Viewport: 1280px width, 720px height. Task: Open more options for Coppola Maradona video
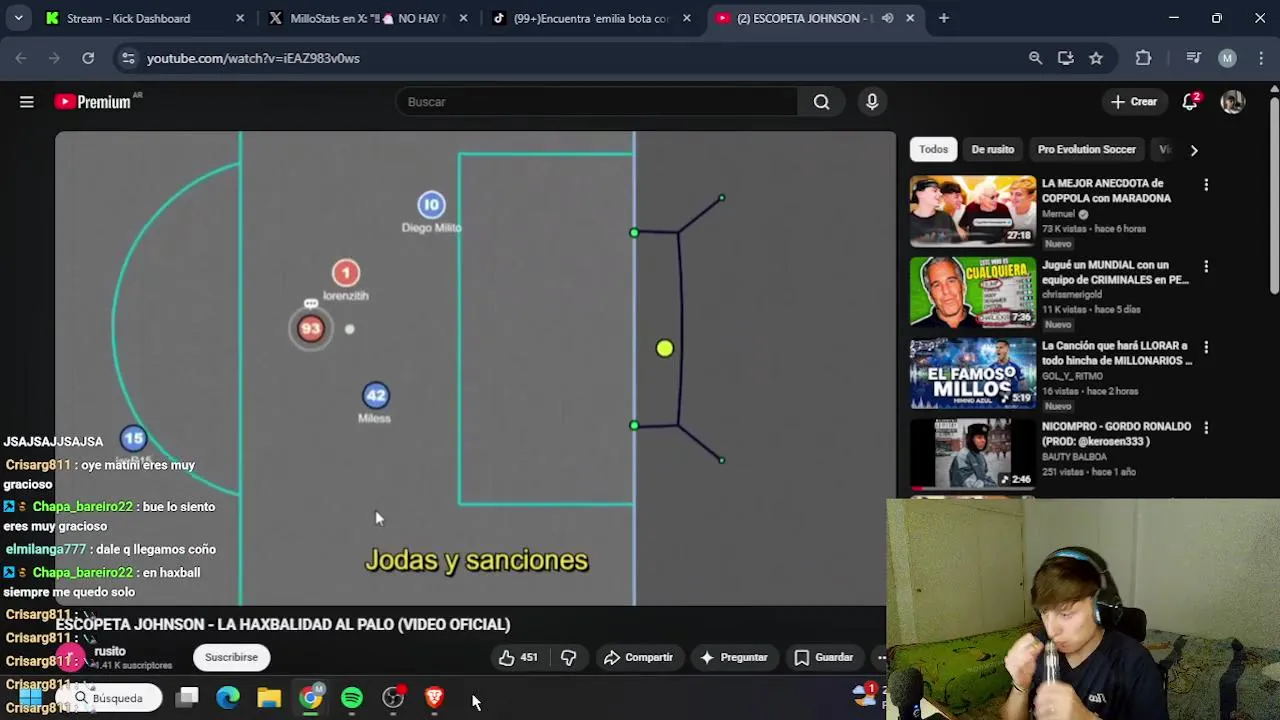tap(1206, 185)
